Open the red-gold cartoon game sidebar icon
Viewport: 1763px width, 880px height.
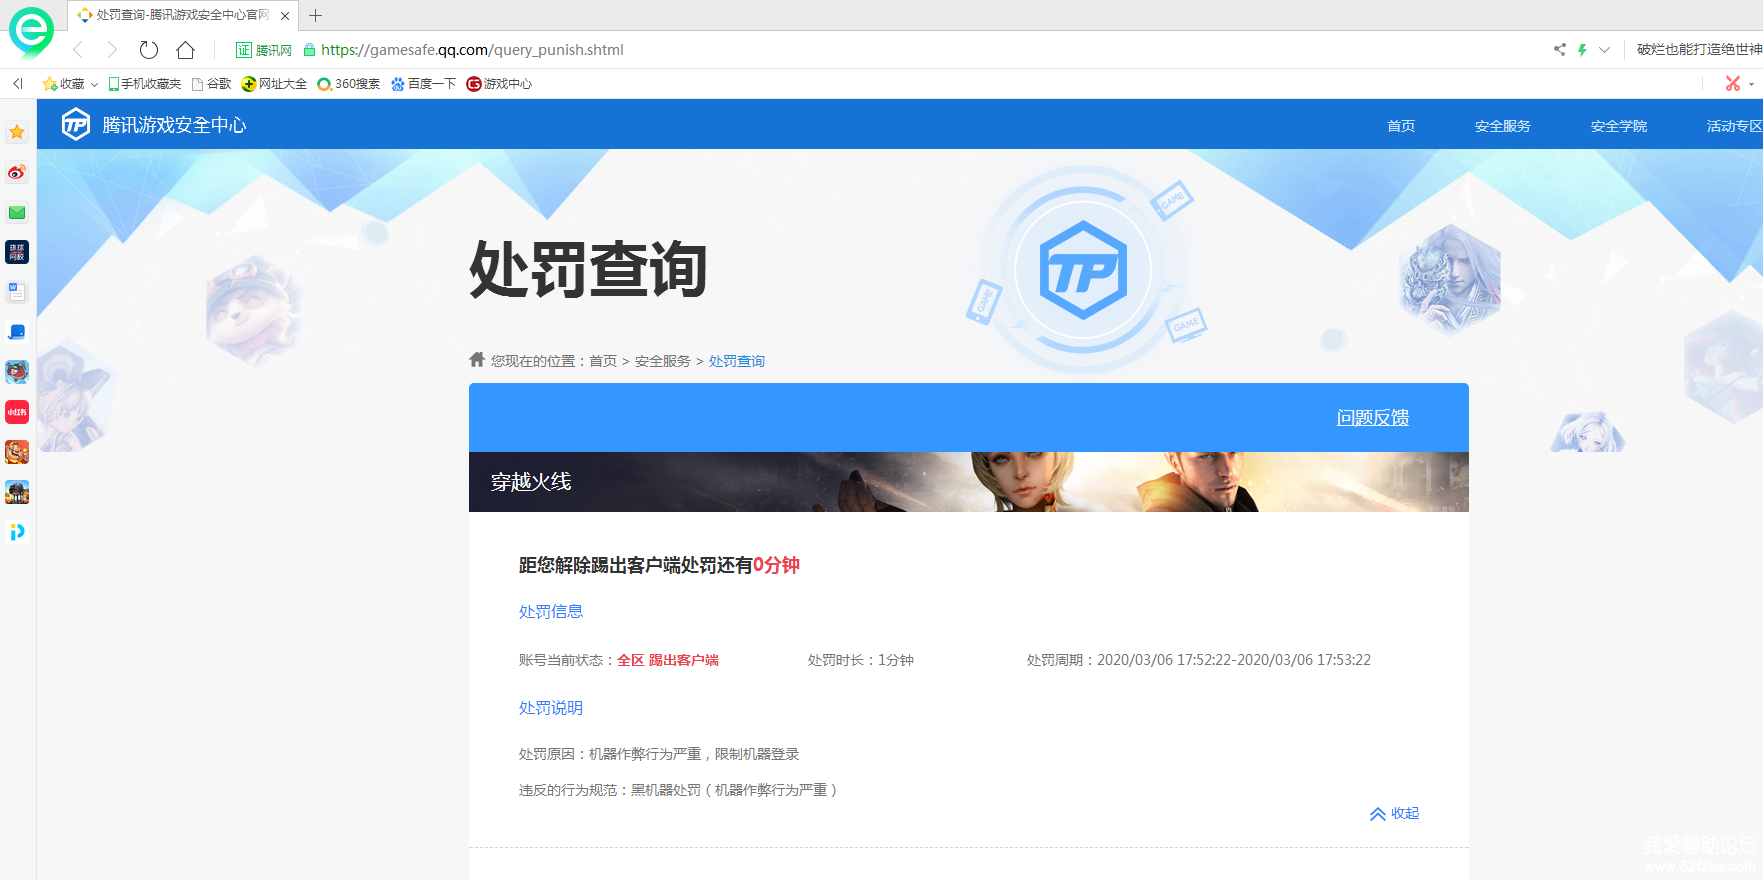17,452
